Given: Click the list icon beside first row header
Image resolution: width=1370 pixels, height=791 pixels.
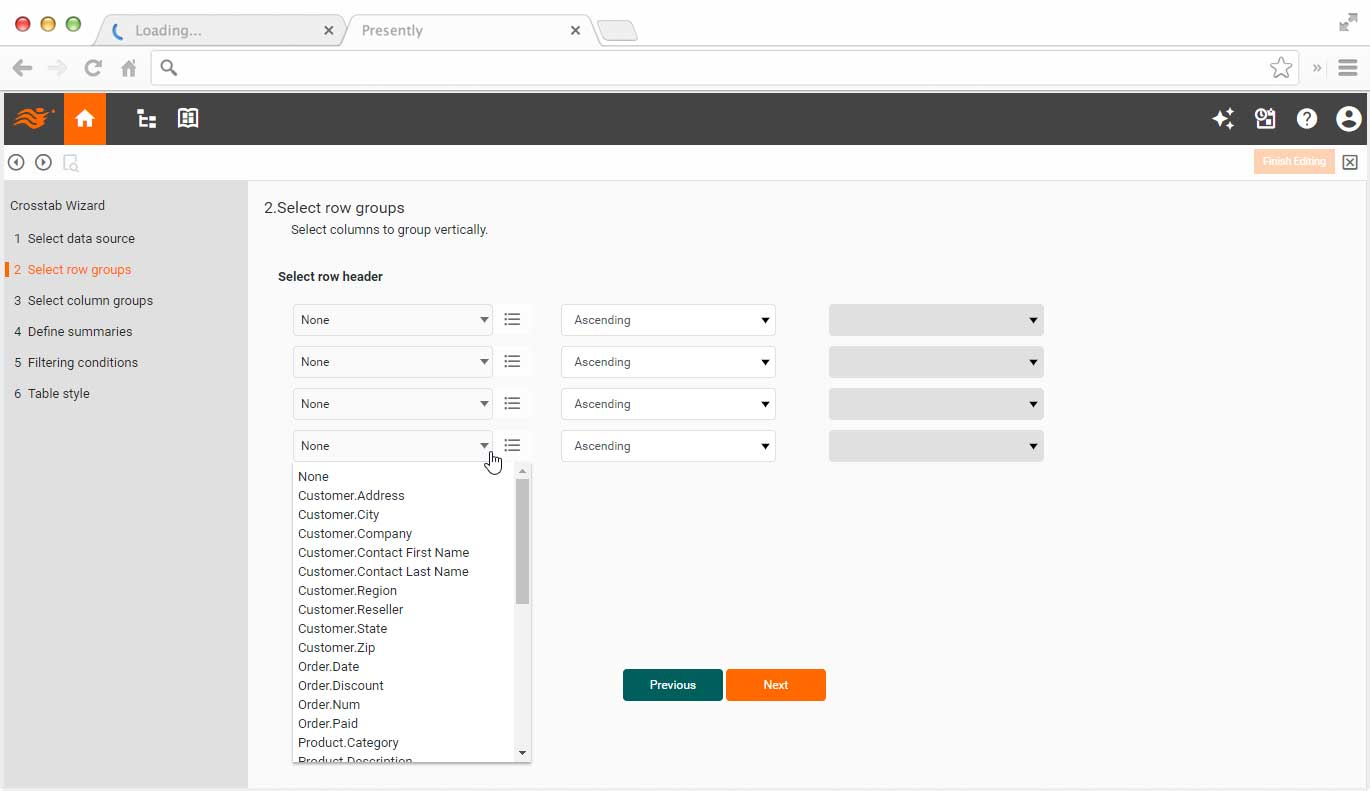Looking at the screenshot, I should click(x=512, y=320).
